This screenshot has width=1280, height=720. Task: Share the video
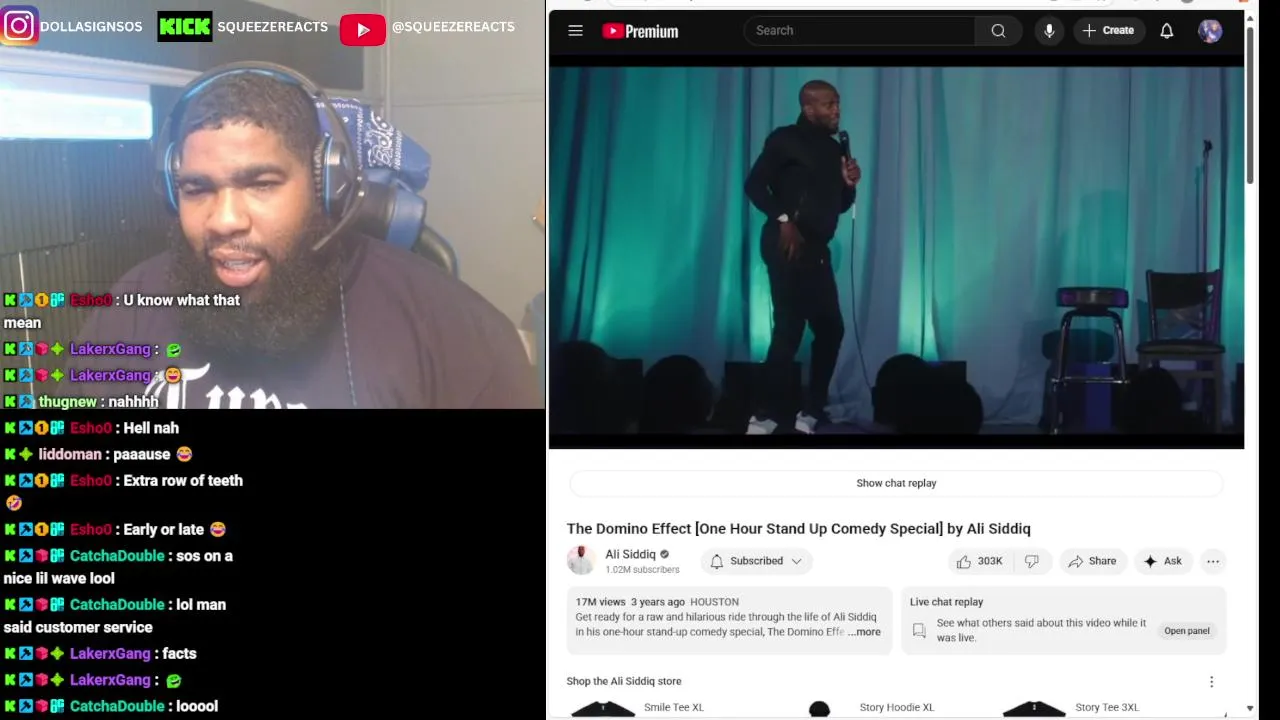click(x=1092, y=561)
